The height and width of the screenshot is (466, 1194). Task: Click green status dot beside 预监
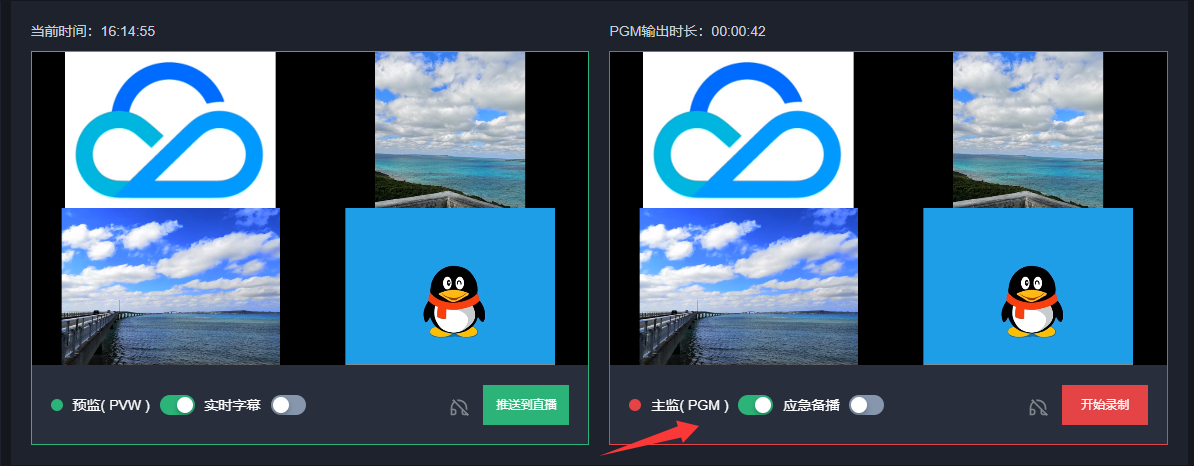(x=56, y=405)
